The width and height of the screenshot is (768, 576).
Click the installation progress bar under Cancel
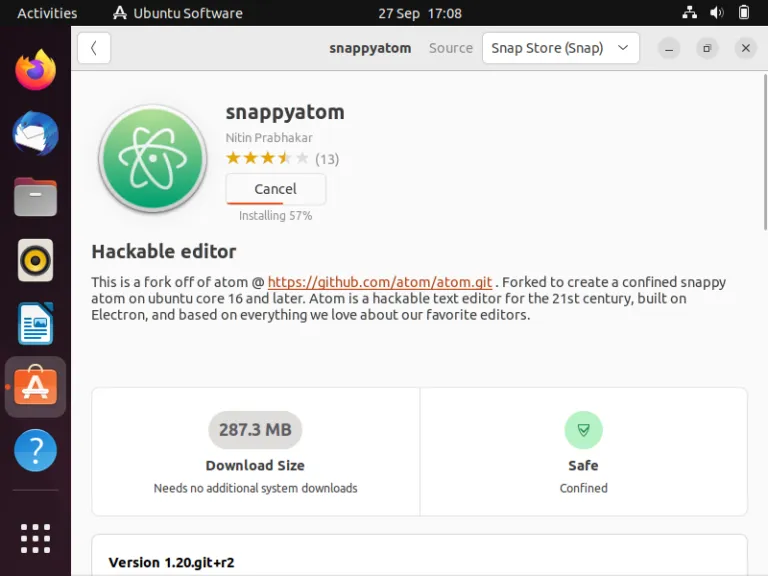[275, 203]
